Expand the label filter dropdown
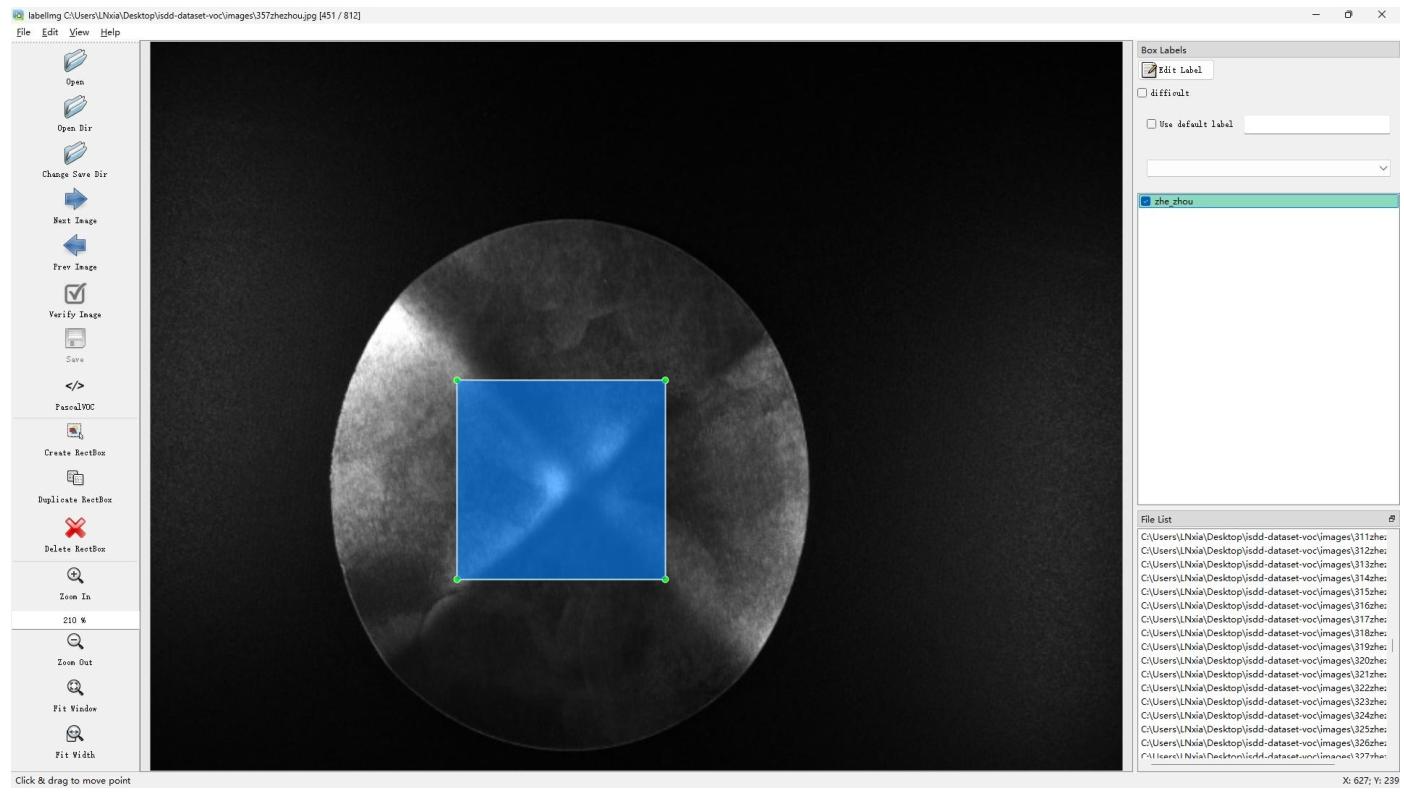 pyautogui.click(x=1383, y=169)
